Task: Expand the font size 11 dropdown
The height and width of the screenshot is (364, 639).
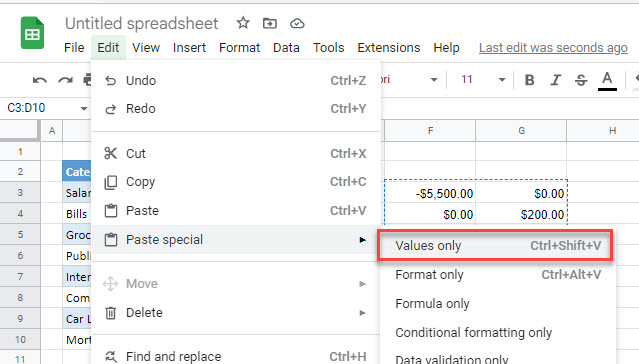Action: (502, 80)
